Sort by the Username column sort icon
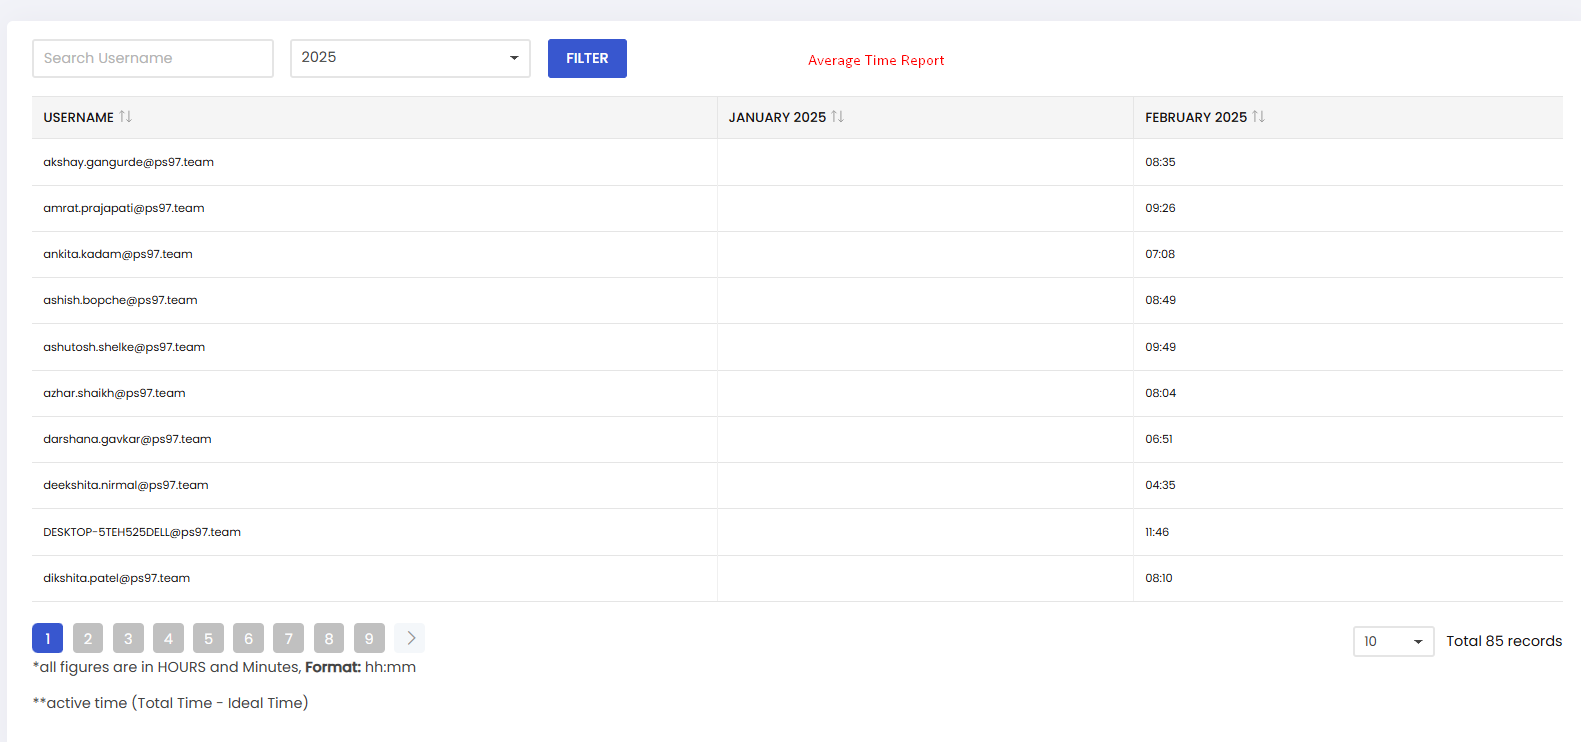This screenshot has height=742, width=1581. click(x=125, y=117)
